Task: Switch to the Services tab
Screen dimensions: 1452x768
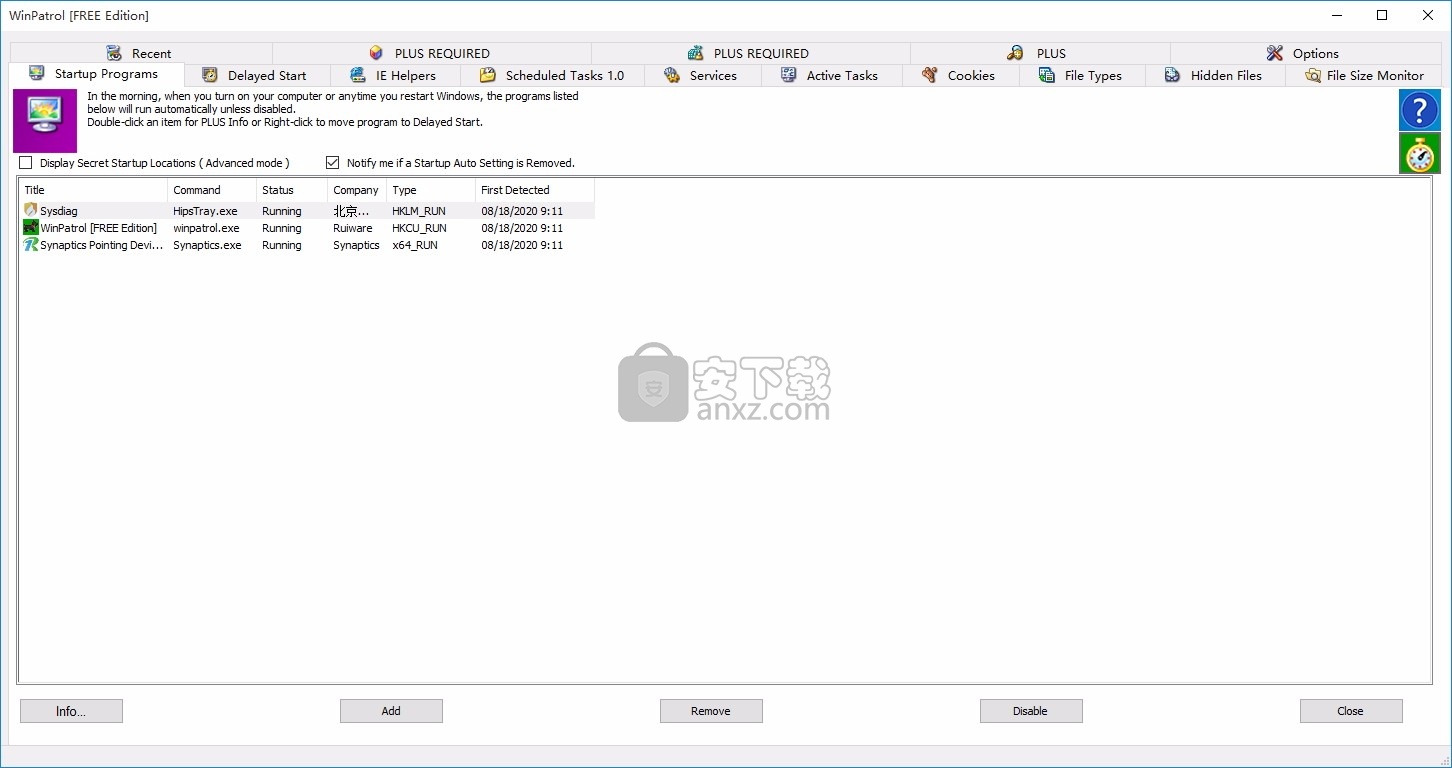Action: 703,75
